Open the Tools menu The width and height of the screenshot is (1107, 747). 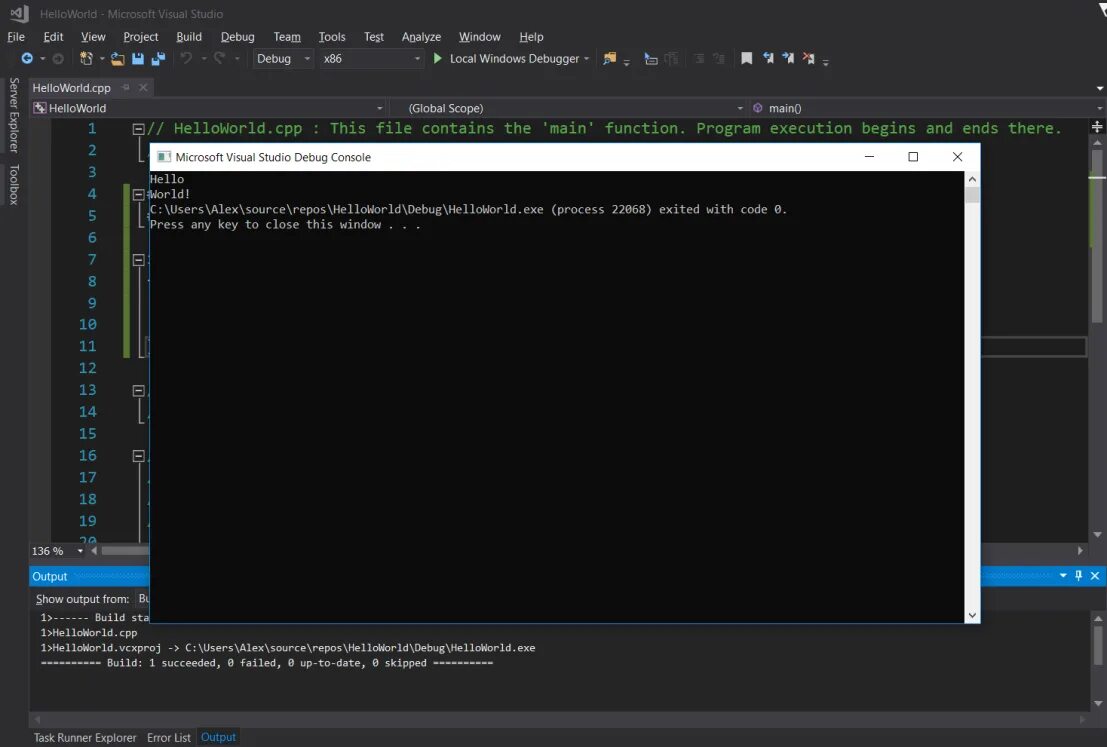pyautogui.click(x=332, y=37)
